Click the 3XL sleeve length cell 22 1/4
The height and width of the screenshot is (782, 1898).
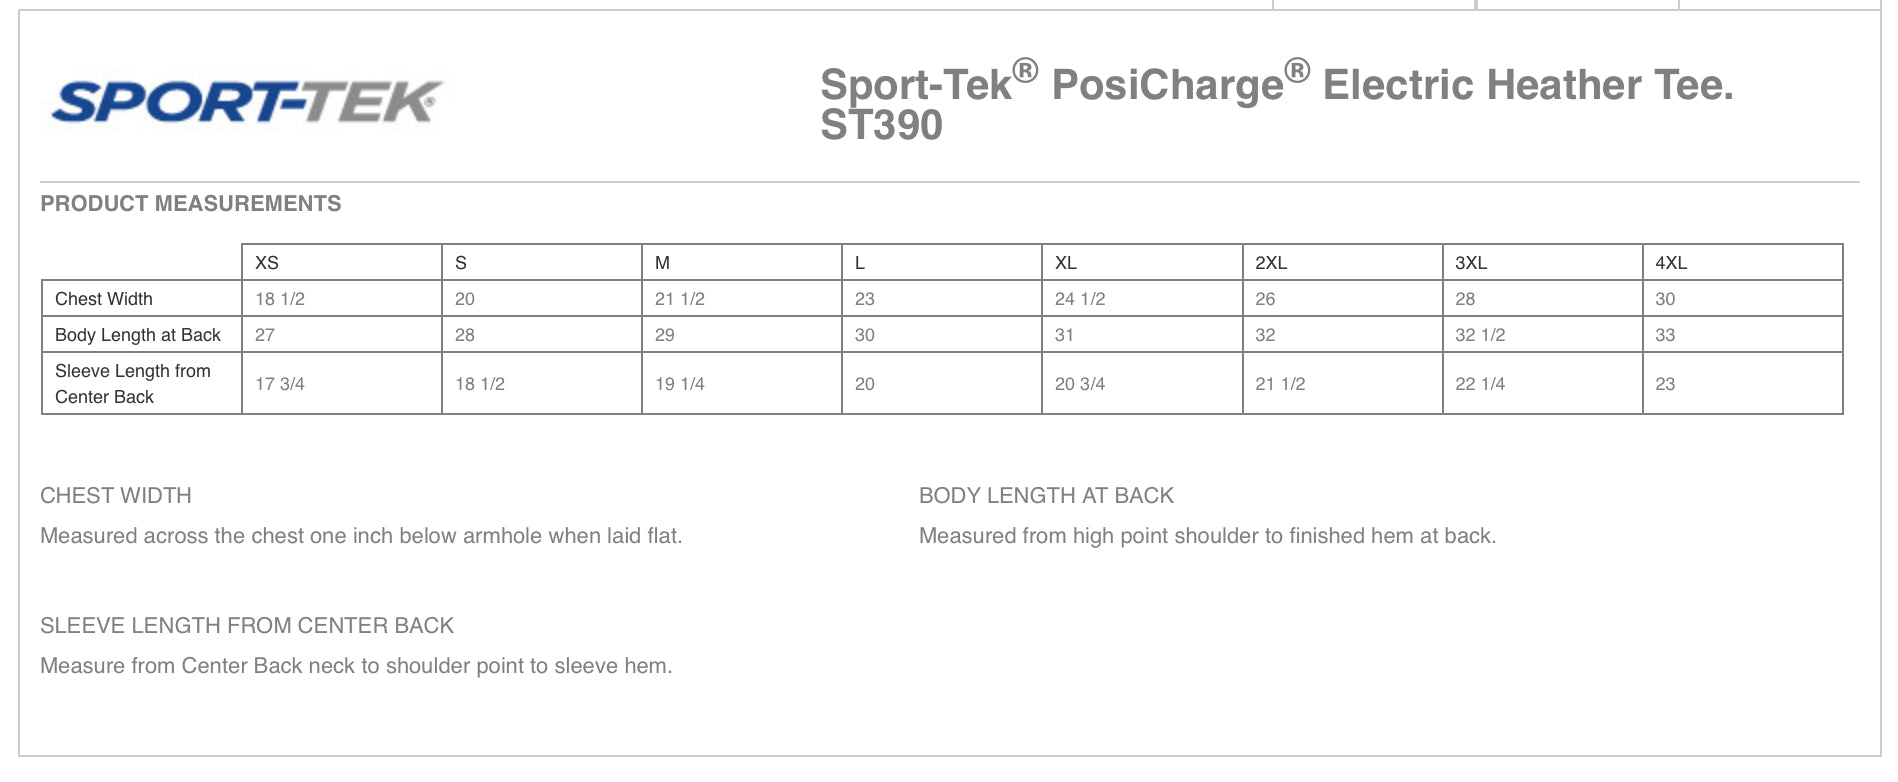[1480, 384]
